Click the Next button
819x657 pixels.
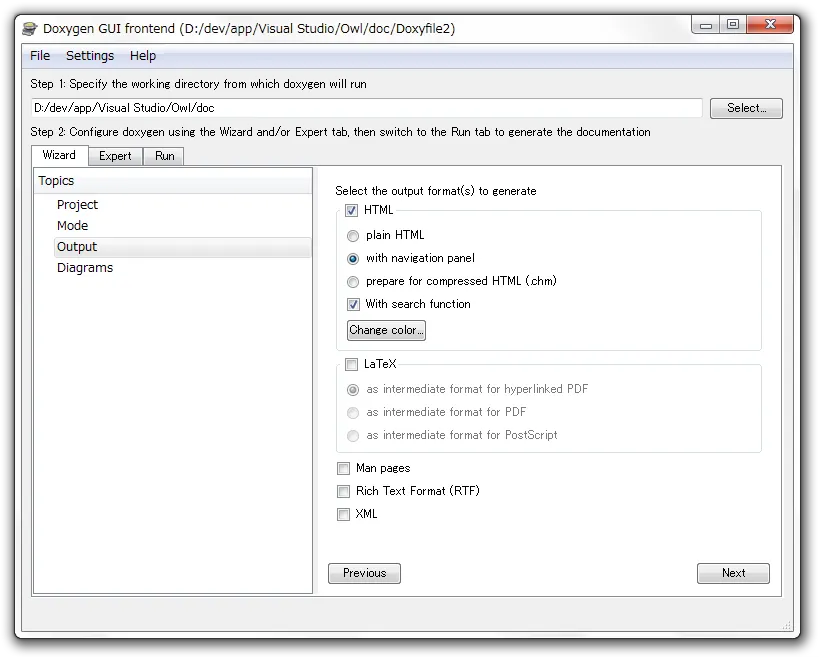click(x=733, y=573)
